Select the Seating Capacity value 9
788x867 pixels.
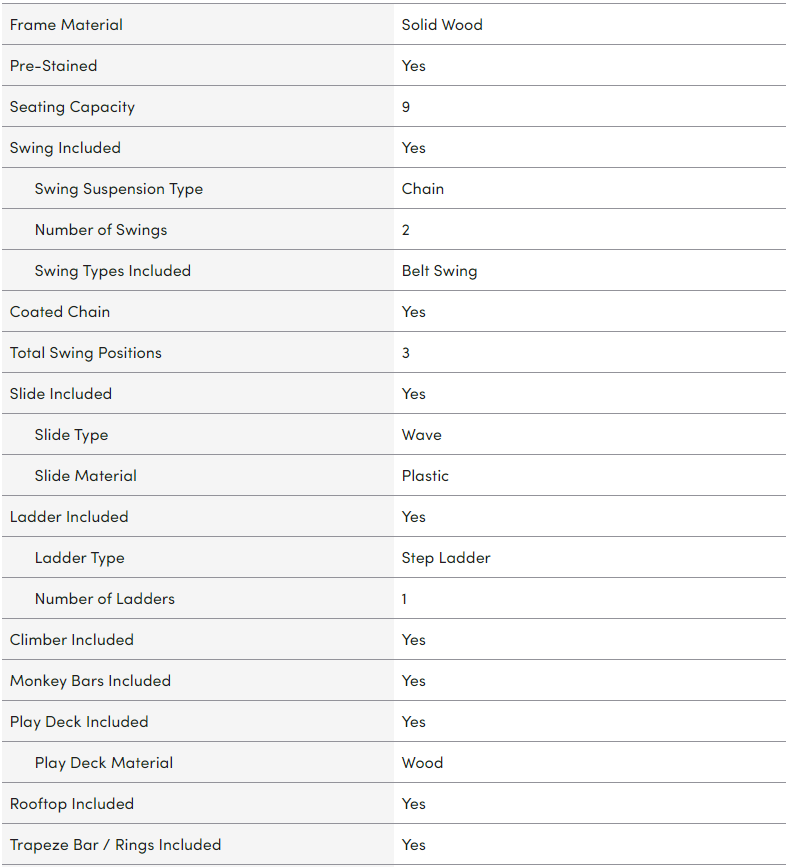tap(406, 107)
